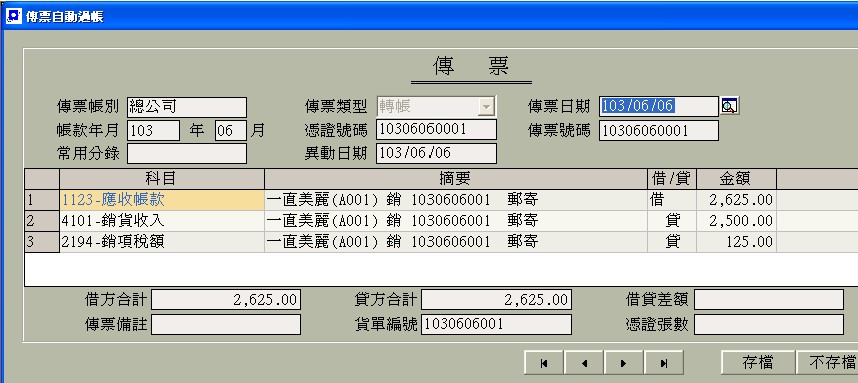Click the 摘要 column header
This screenshot has width=858, height=383.
pyautogui.click(x=456, y=179)
